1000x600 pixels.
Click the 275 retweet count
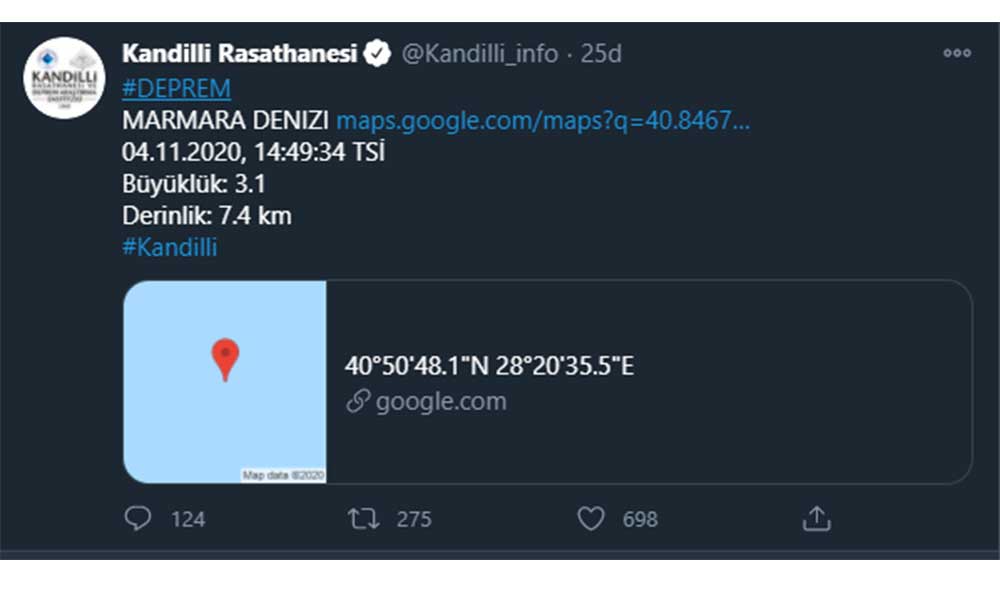point(413,519)
